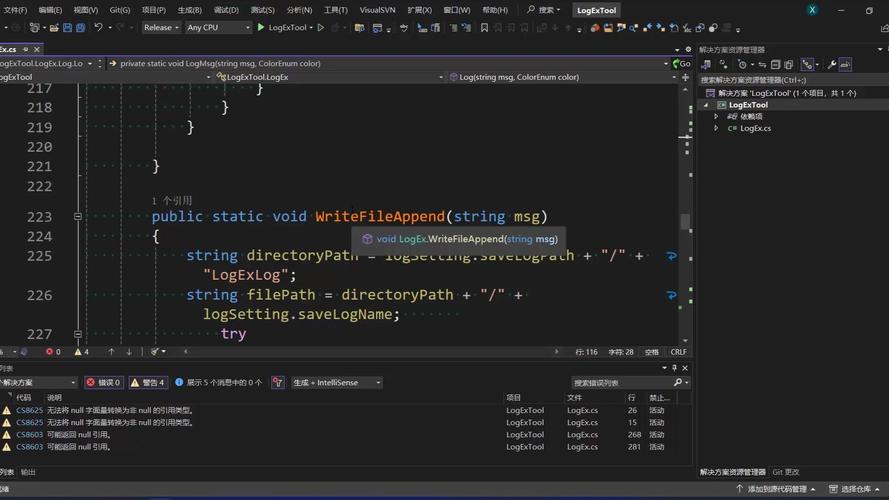Start without debugging using hollow play icon
This screenshot has height=500, width=889.
[321, 27]
